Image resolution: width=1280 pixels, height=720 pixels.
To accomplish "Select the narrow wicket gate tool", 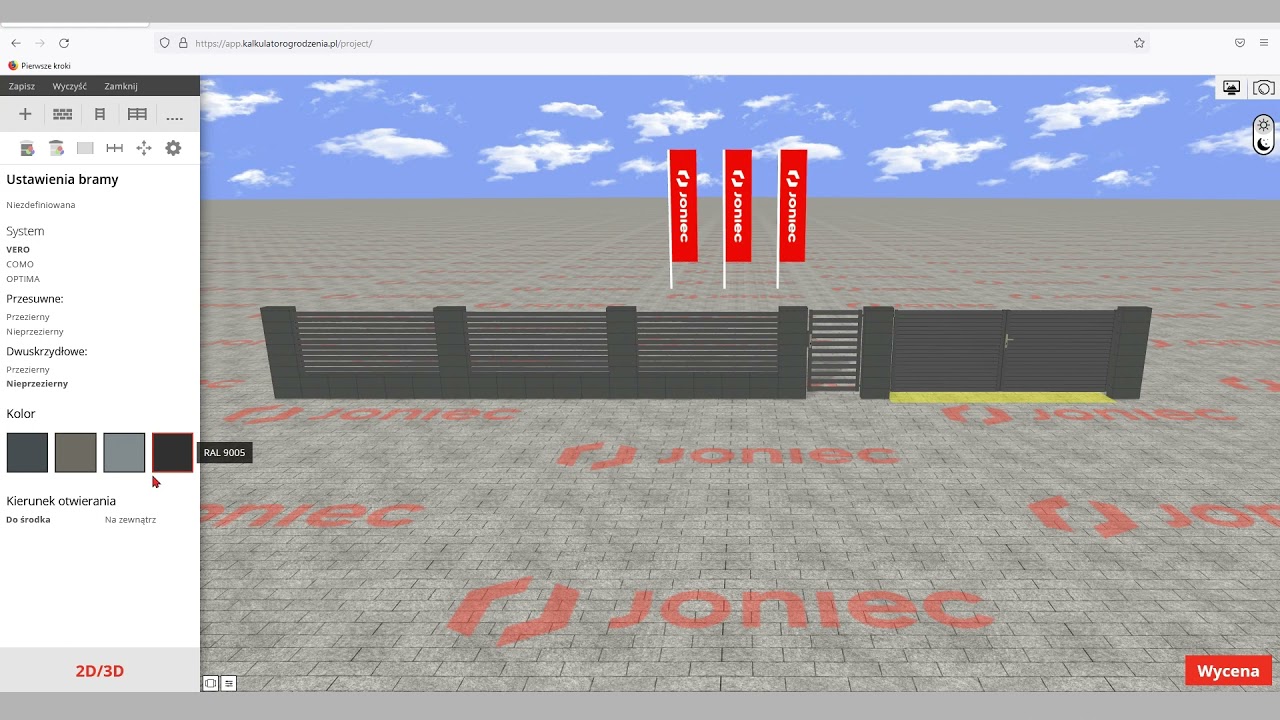I will pos(100,114).
